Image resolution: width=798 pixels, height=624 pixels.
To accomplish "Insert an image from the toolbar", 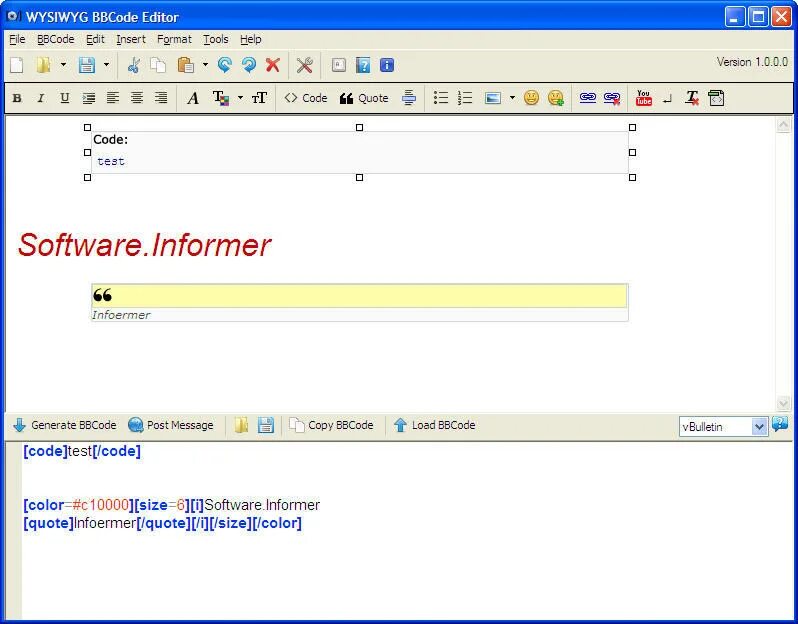I will (x=493, y=98).
